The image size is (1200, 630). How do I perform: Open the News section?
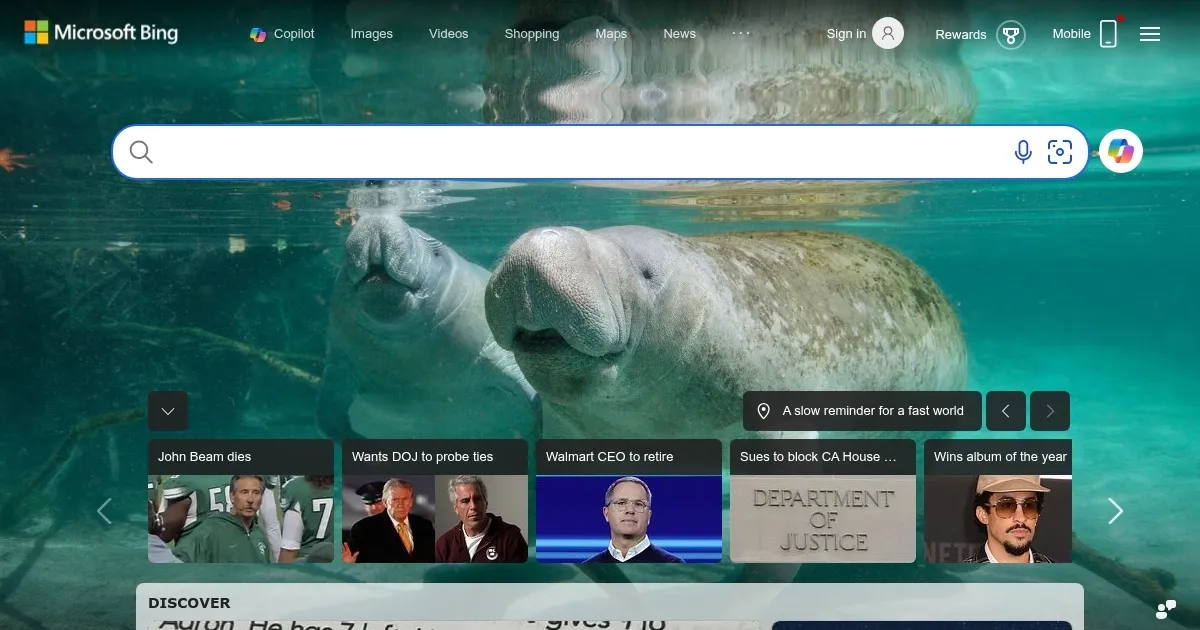coord(679,33)
